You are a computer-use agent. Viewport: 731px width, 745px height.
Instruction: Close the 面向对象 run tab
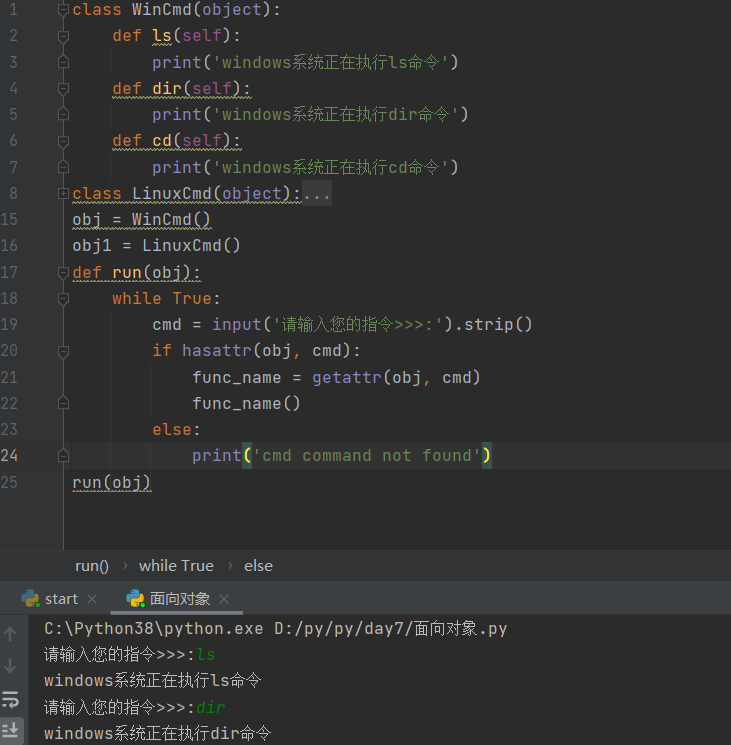coord(224,599)
